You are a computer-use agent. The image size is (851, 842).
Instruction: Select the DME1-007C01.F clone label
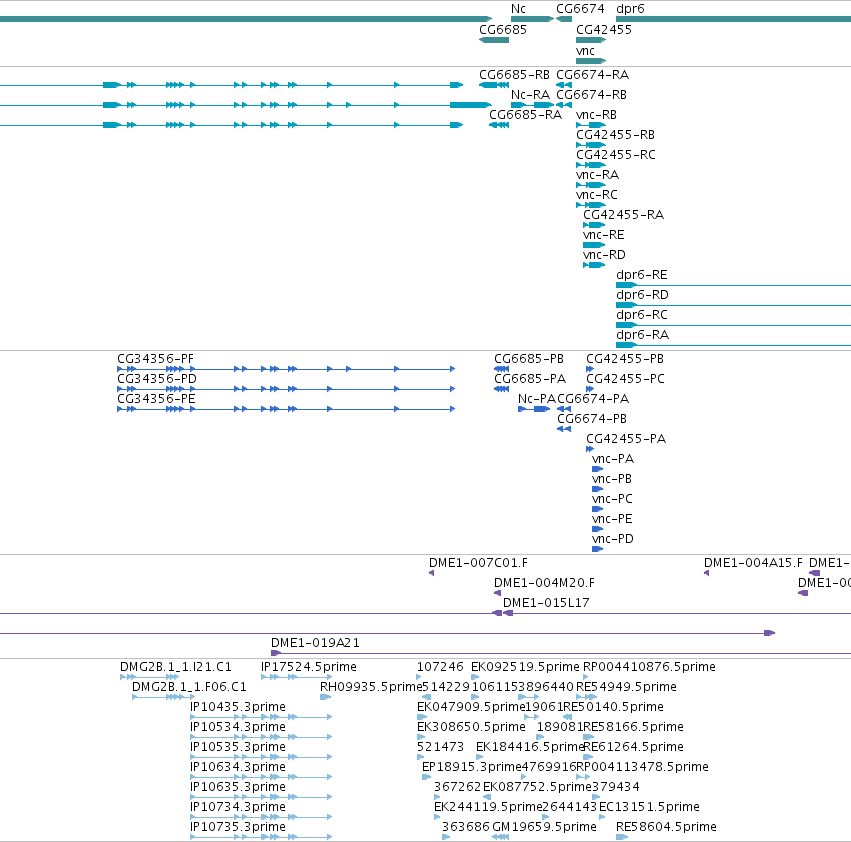pos(479,563)
